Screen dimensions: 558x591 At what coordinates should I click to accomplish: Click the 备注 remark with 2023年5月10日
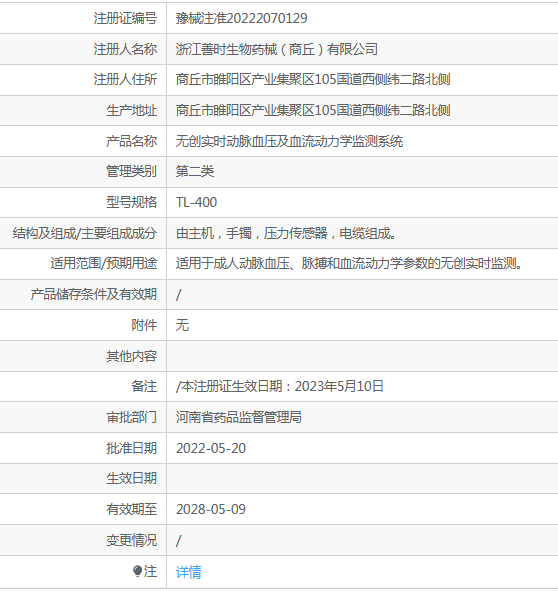tap(279, 386)
